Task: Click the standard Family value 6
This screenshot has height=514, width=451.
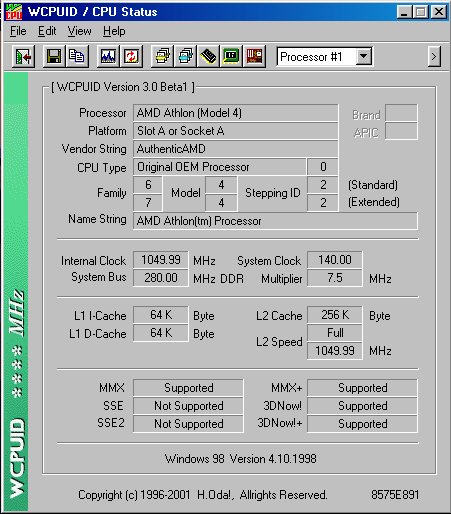Action: coord(148,185)
